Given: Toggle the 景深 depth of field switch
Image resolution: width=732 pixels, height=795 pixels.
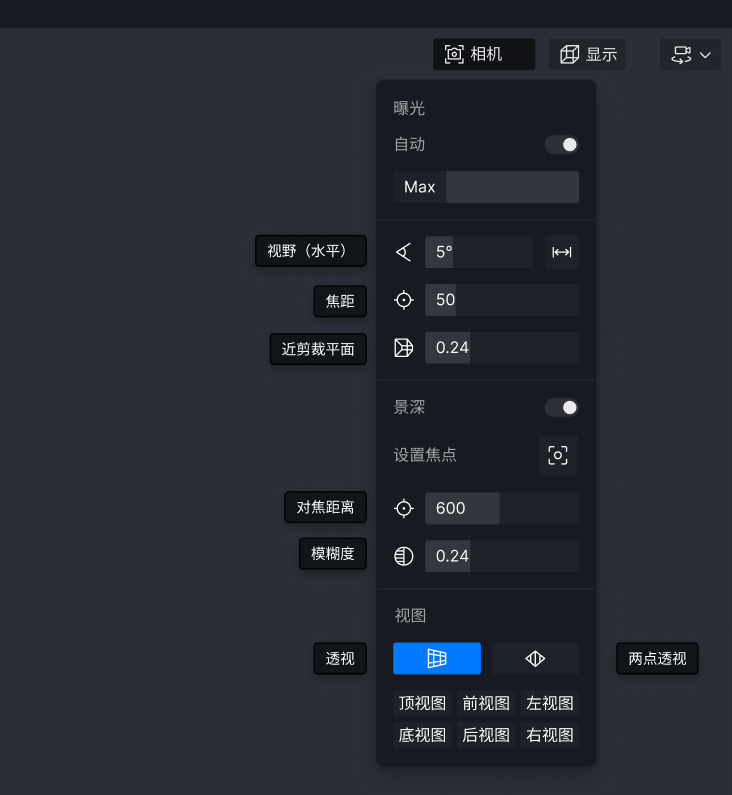Looking at the screenshot, I should (x=562, y=408).
